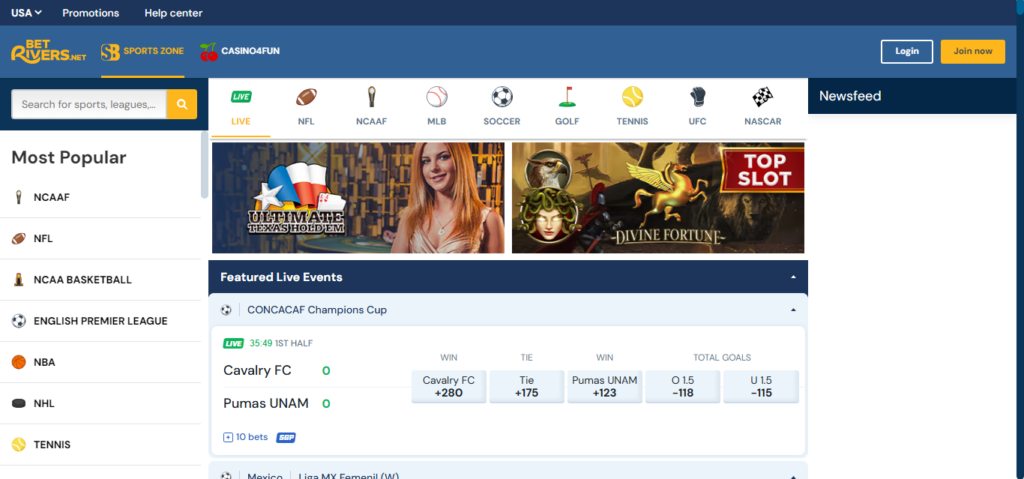Select Under 1.5 goals at -115

click(x=761, y=387)
